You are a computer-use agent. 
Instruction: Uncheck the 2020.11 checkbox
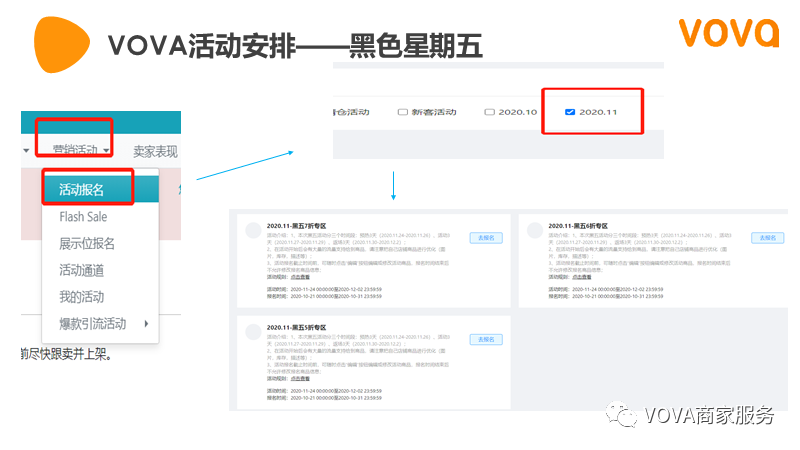pyautogui.click(x=570, y=112)
